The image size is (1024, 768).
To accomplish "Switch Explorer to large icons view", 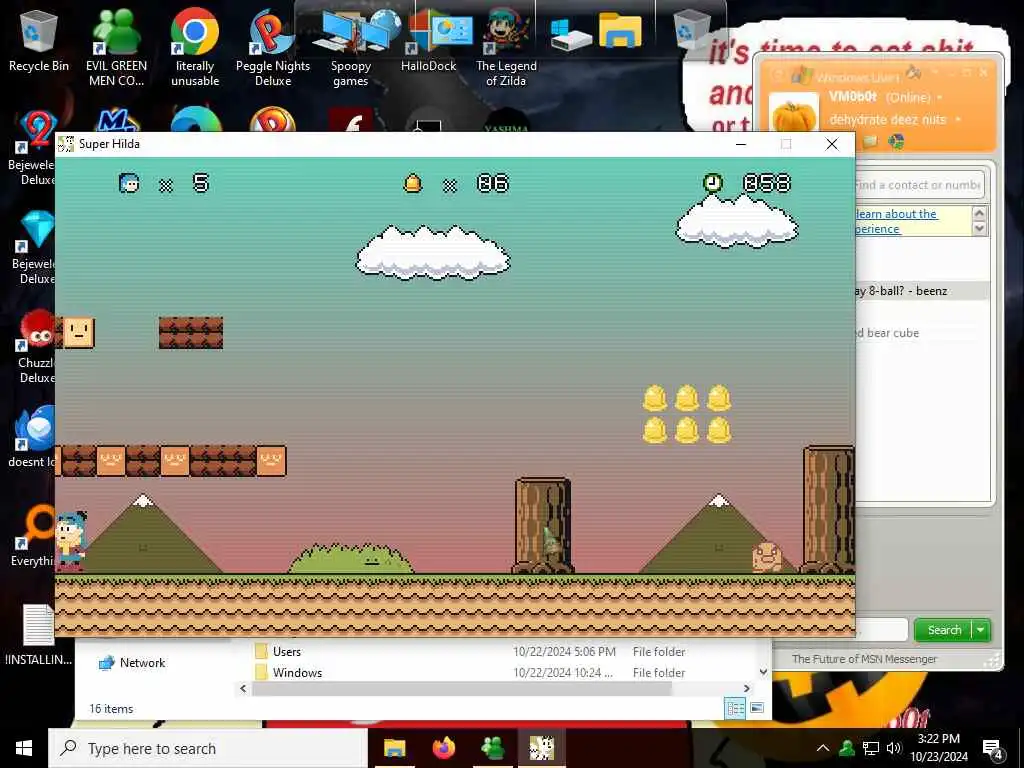I will [757, 708].
